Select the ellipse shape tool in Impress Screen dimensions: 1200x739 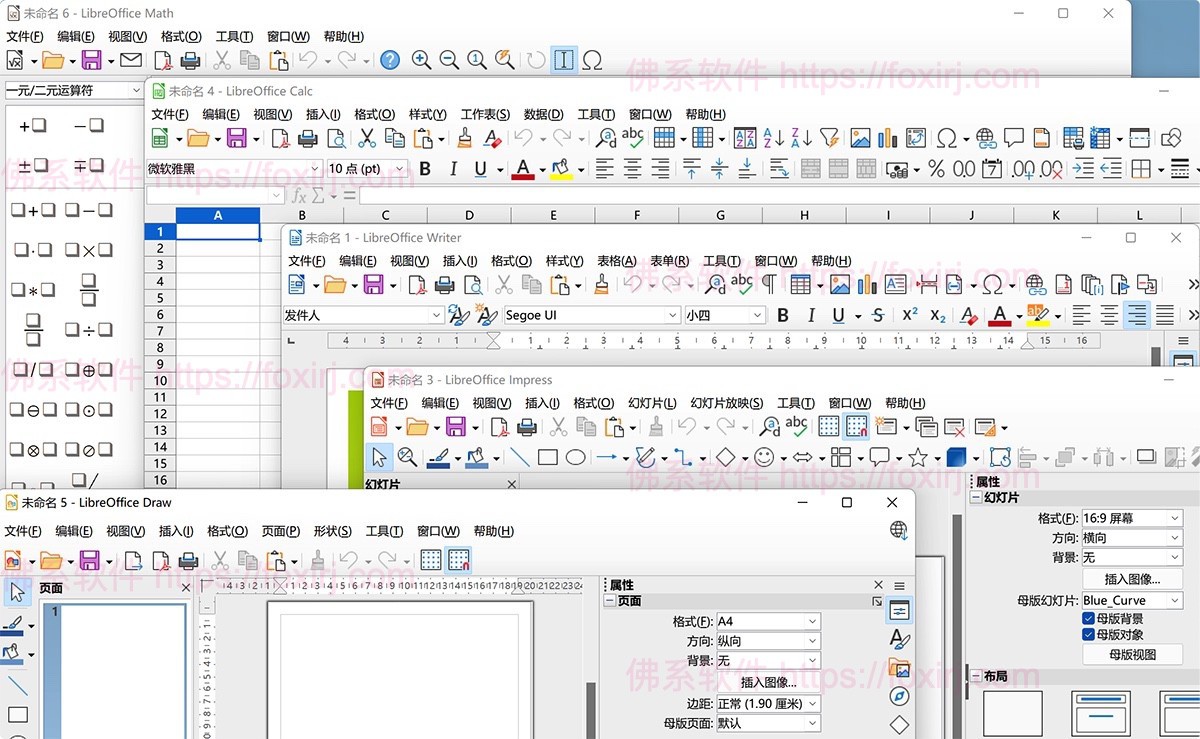[x=575, y=457]
